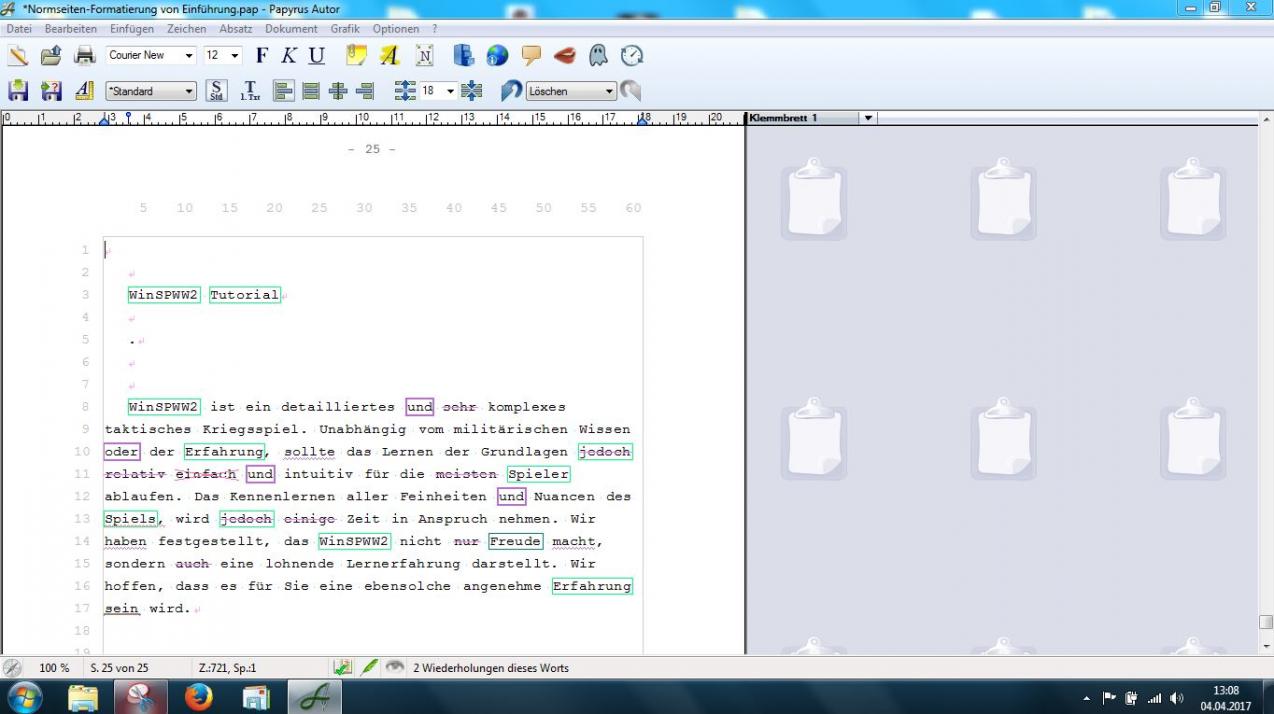Viewport: 1274px width, 714px height.
Task: Open Firefox from the Windows taskbar
Action: point(199,697)
